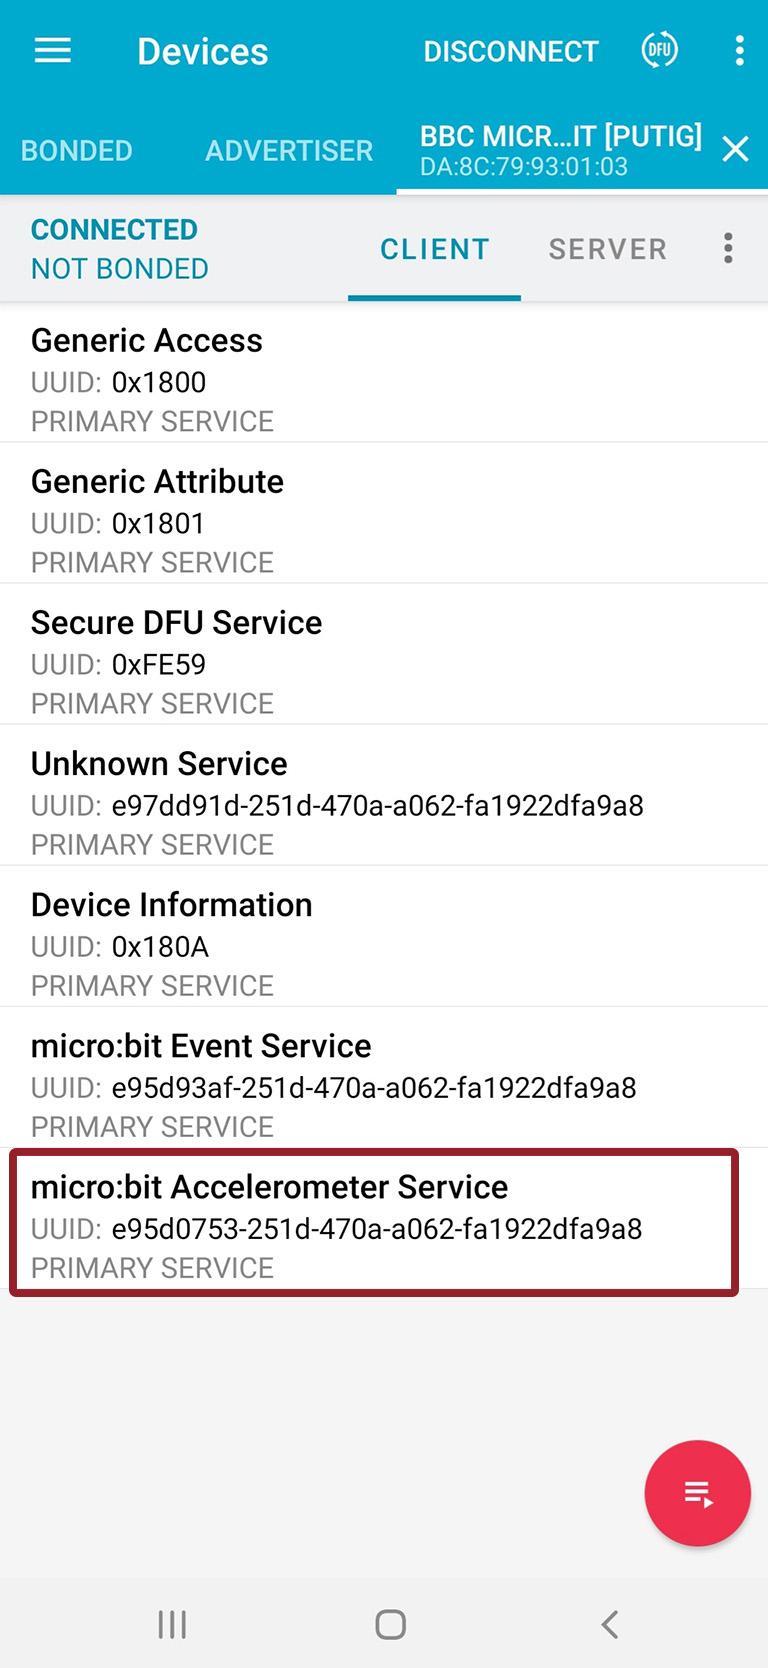Expand the Secure DFU Service entry
The height and width of the screenshot is (1668, 768).
(x=384, y=654)
